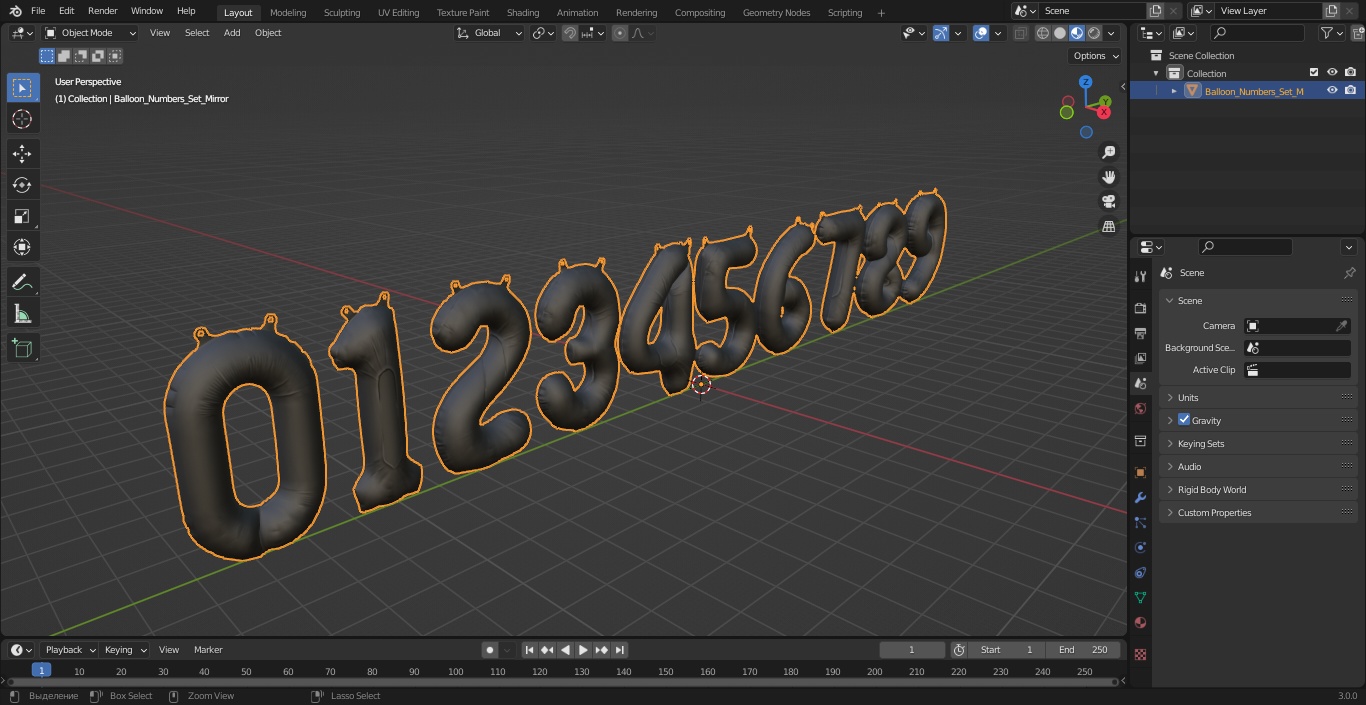The image size is (1366, 705).
Task: Toggle Collection viewport visibility eye
Action: 1332,72
